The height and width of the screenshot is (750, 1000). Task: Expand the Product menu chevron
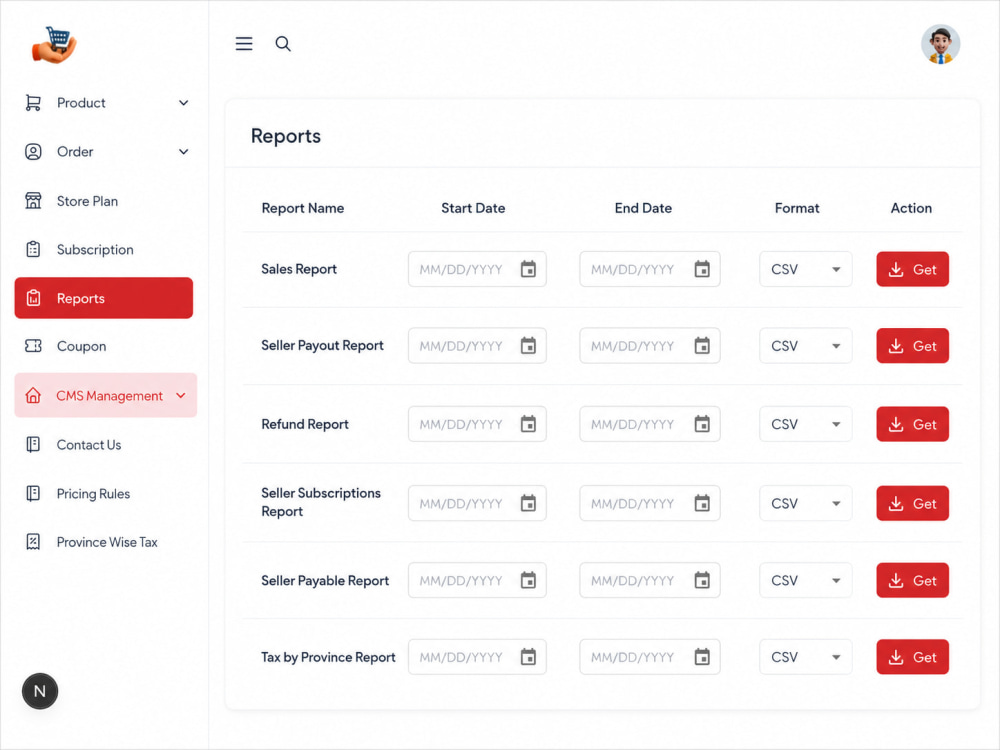point(184,103)
